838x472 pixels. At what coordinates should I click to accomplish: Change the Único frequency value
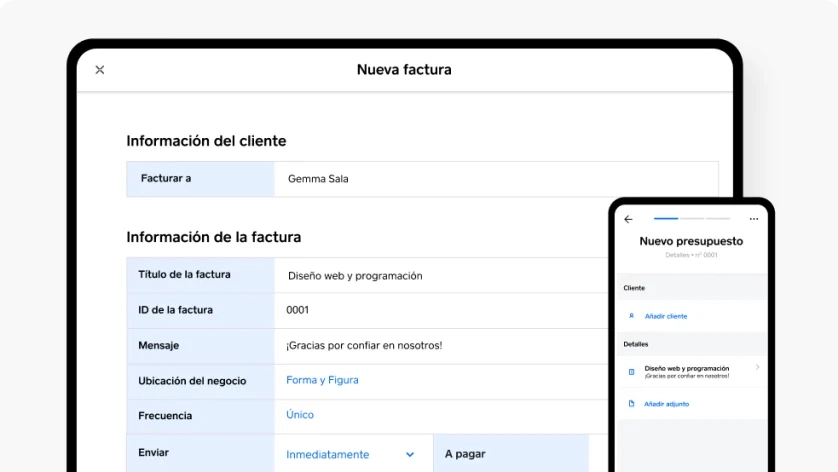coord(300,415)
